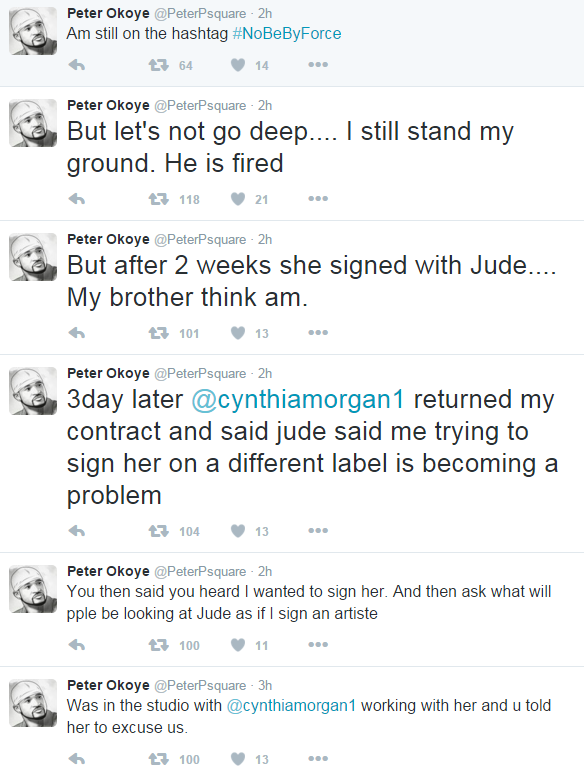
Task: Open Peter Okoye profile name on studio tweet
Action: [108, 685]
